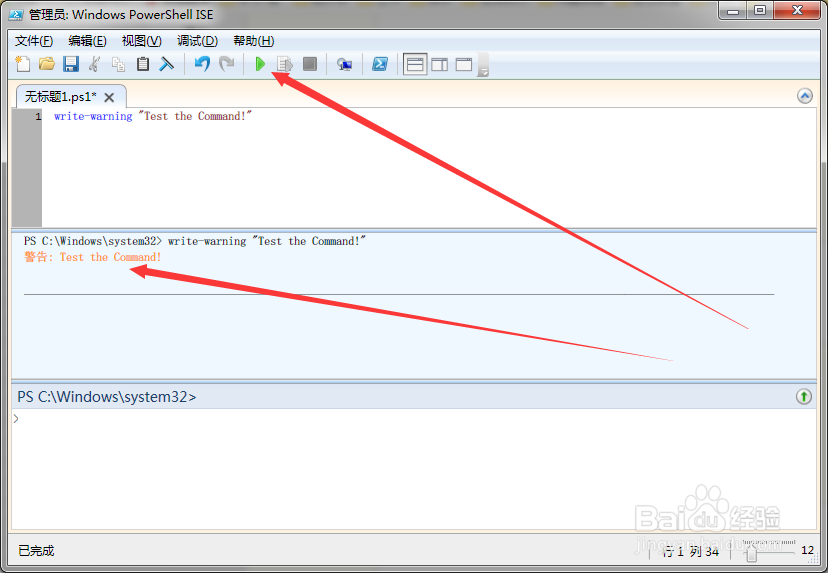Undo the last edit
Image resolution: width=828 pixels, height=573 pixels.
click(x=202, y=64)
